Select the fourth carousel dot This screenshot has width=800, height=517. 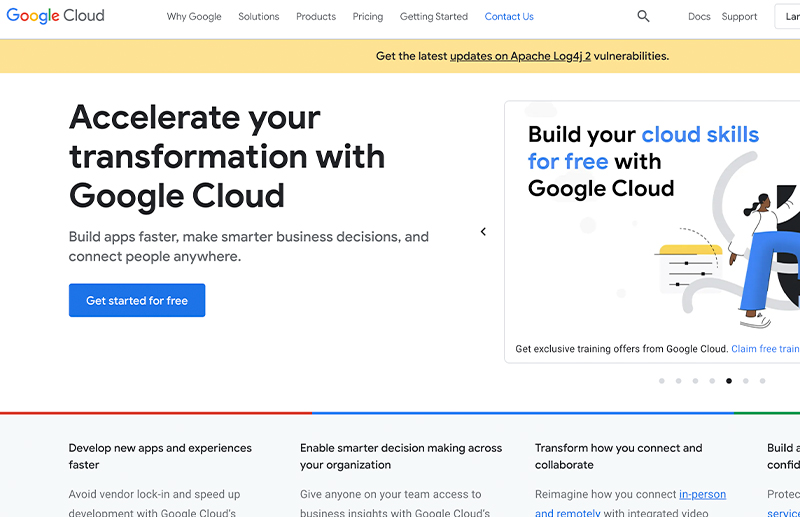[712, 381]
